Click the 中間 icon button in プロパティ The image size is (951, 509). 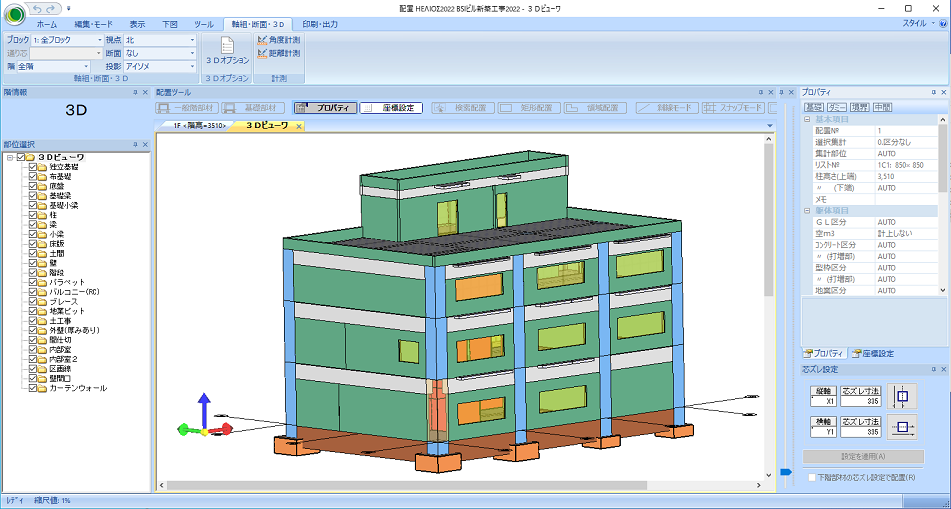click(x=882, y=107)
